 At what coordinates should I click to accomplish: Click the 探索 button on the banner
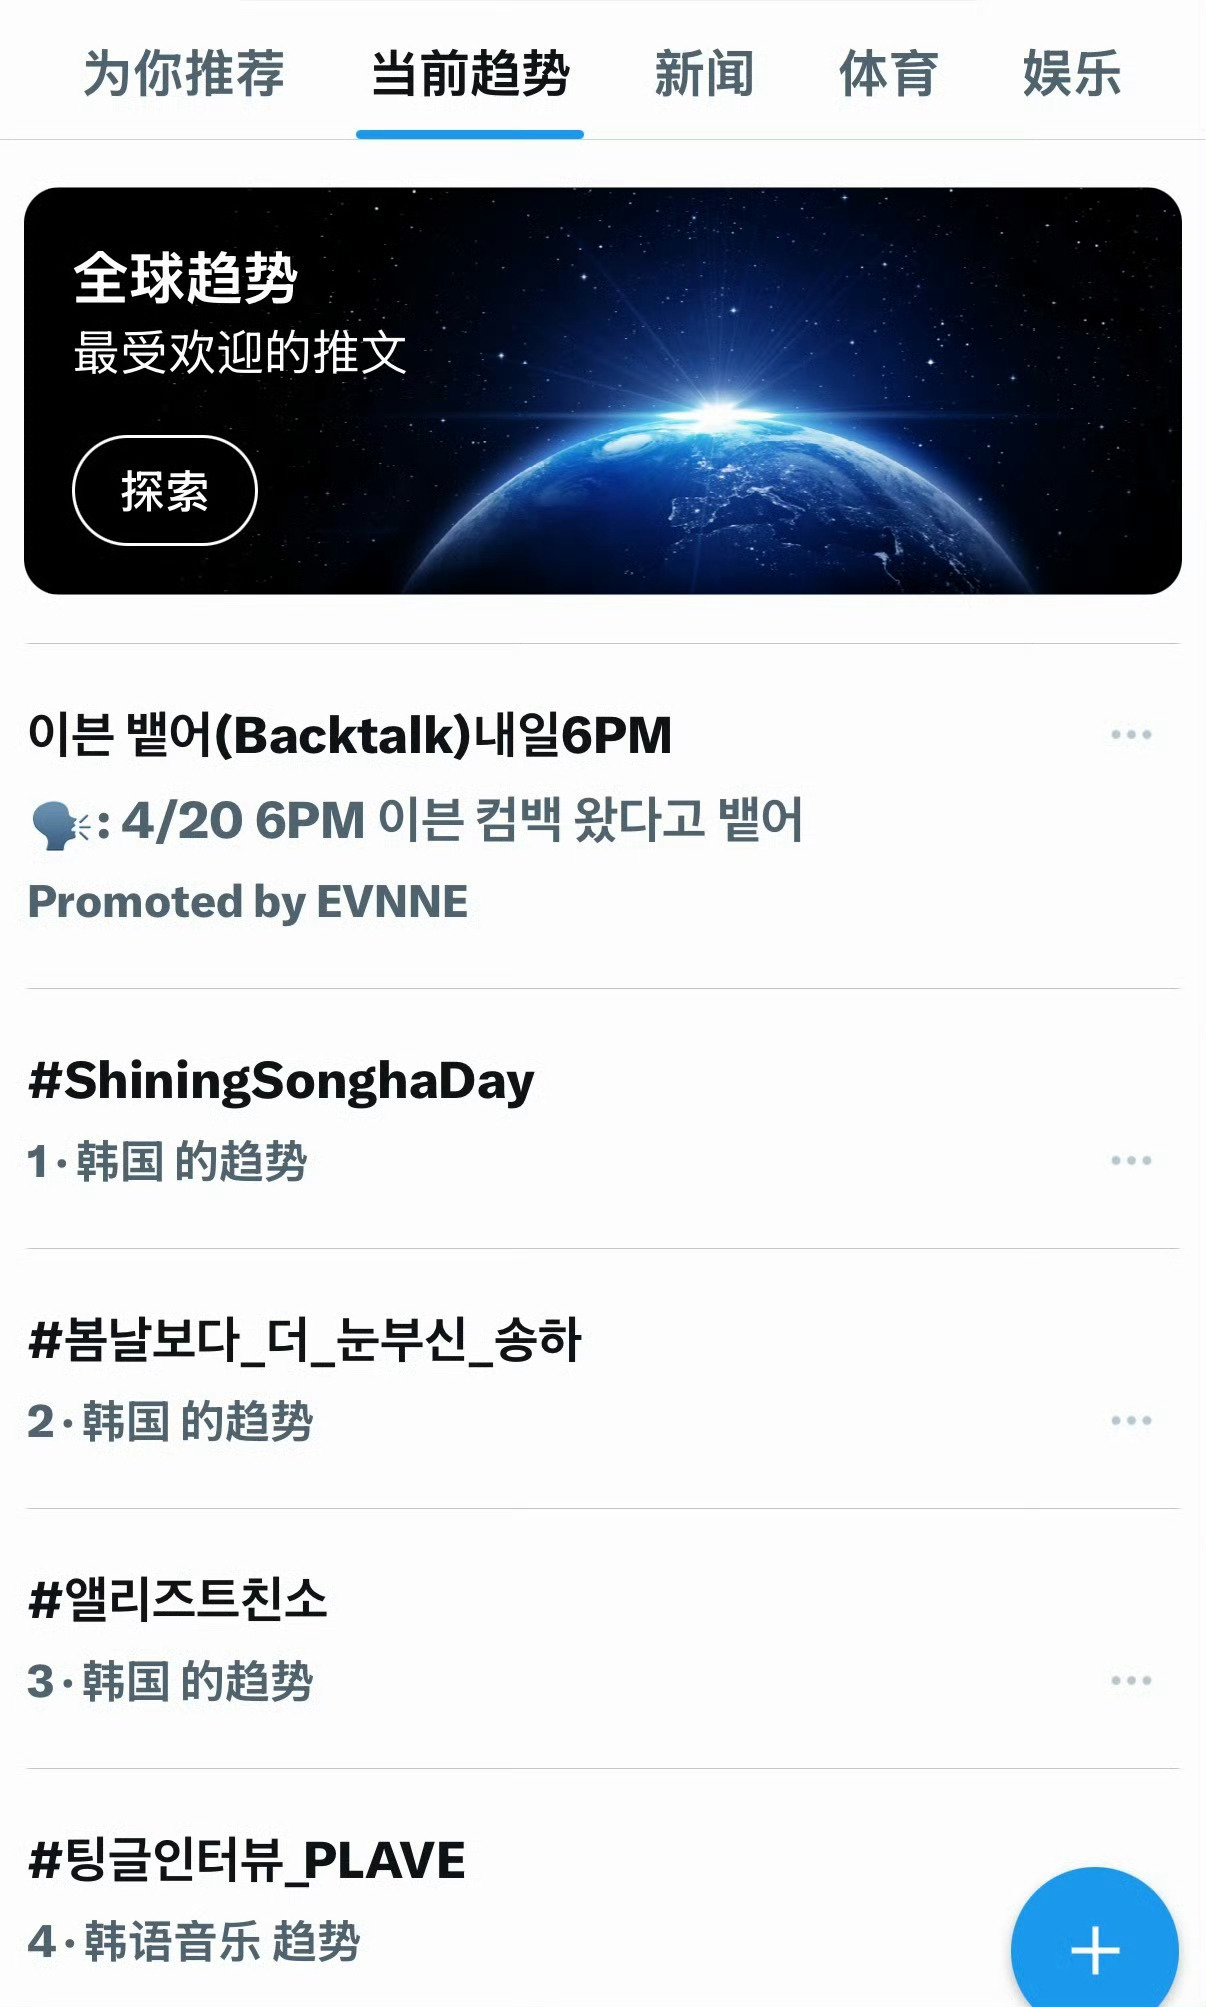165,491
